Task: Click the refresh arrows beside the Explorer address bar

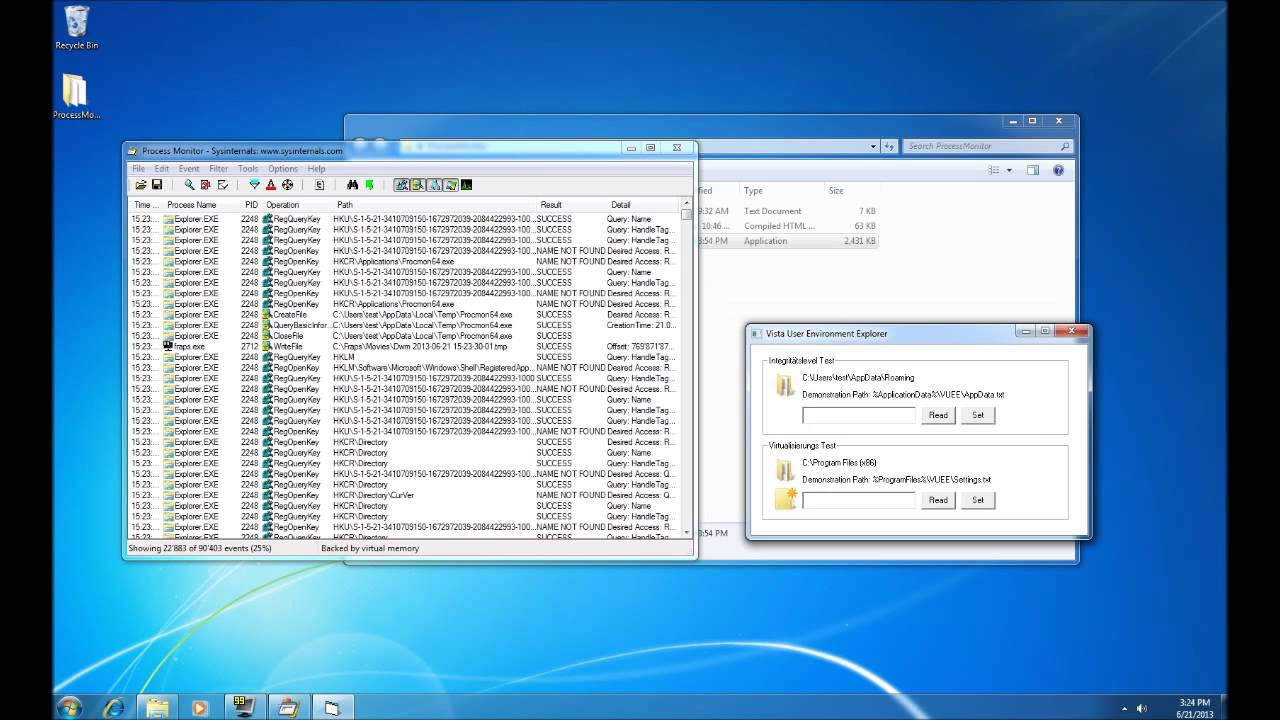Action: click(888, 146)
